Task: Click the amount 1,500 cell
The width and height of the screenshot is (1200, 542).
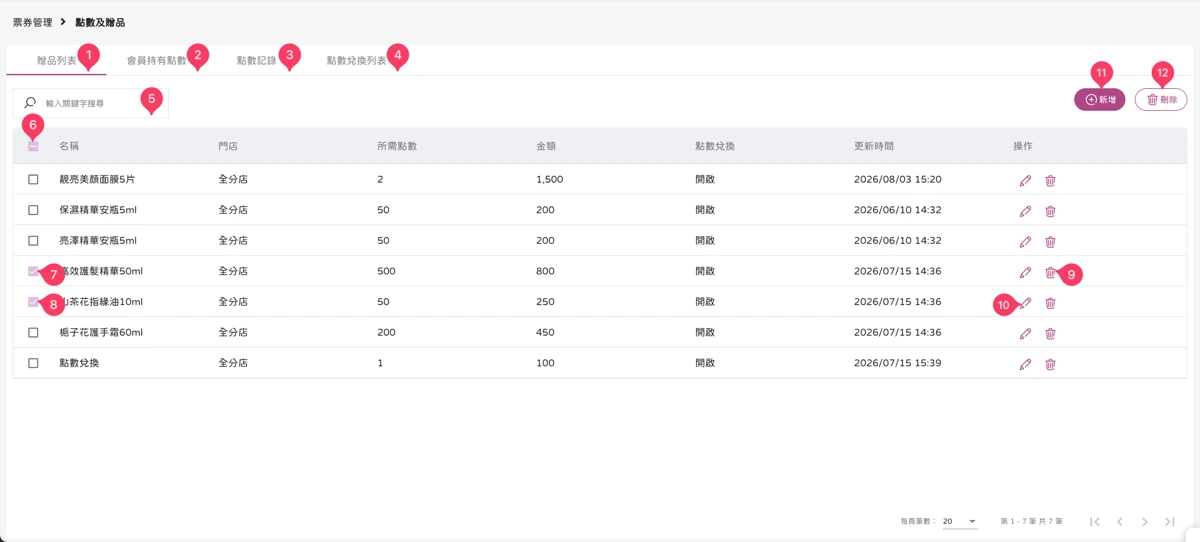Action: pos(550,180)
